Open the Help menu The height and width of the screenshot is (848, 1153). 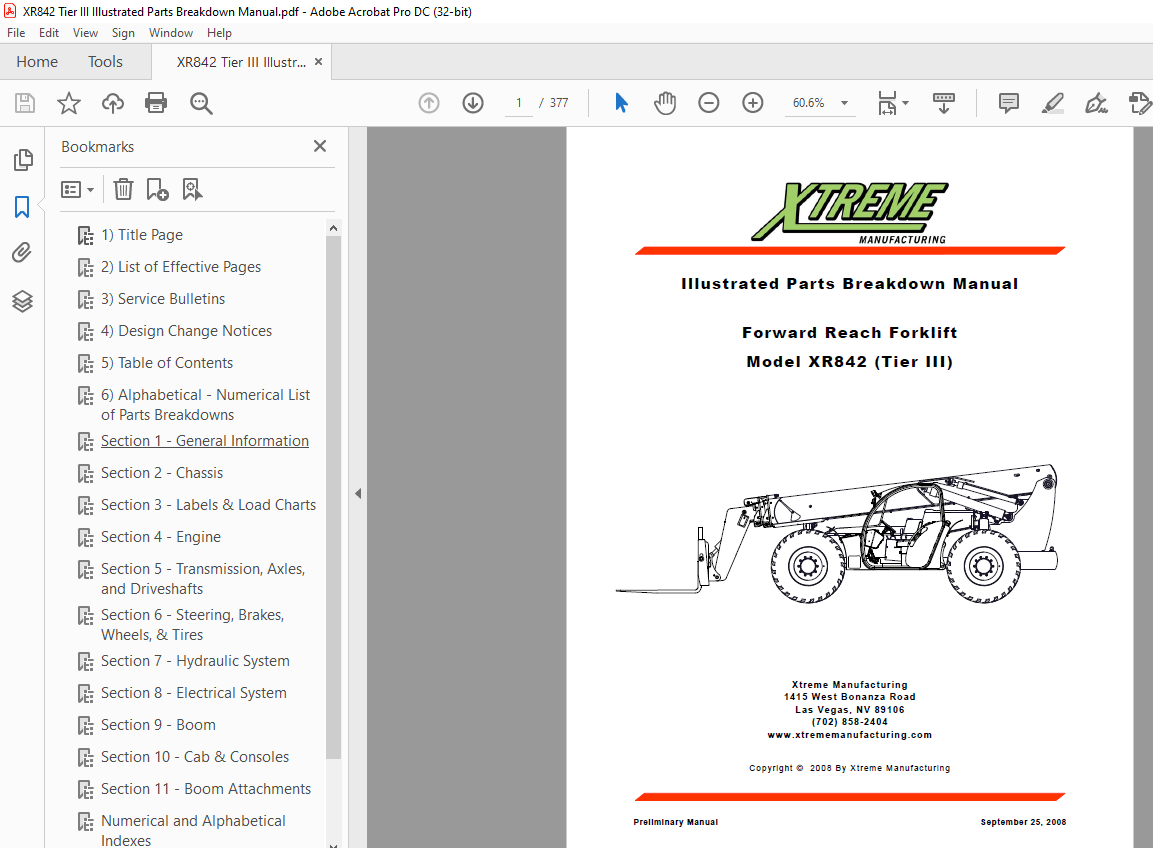click(219, 33)
